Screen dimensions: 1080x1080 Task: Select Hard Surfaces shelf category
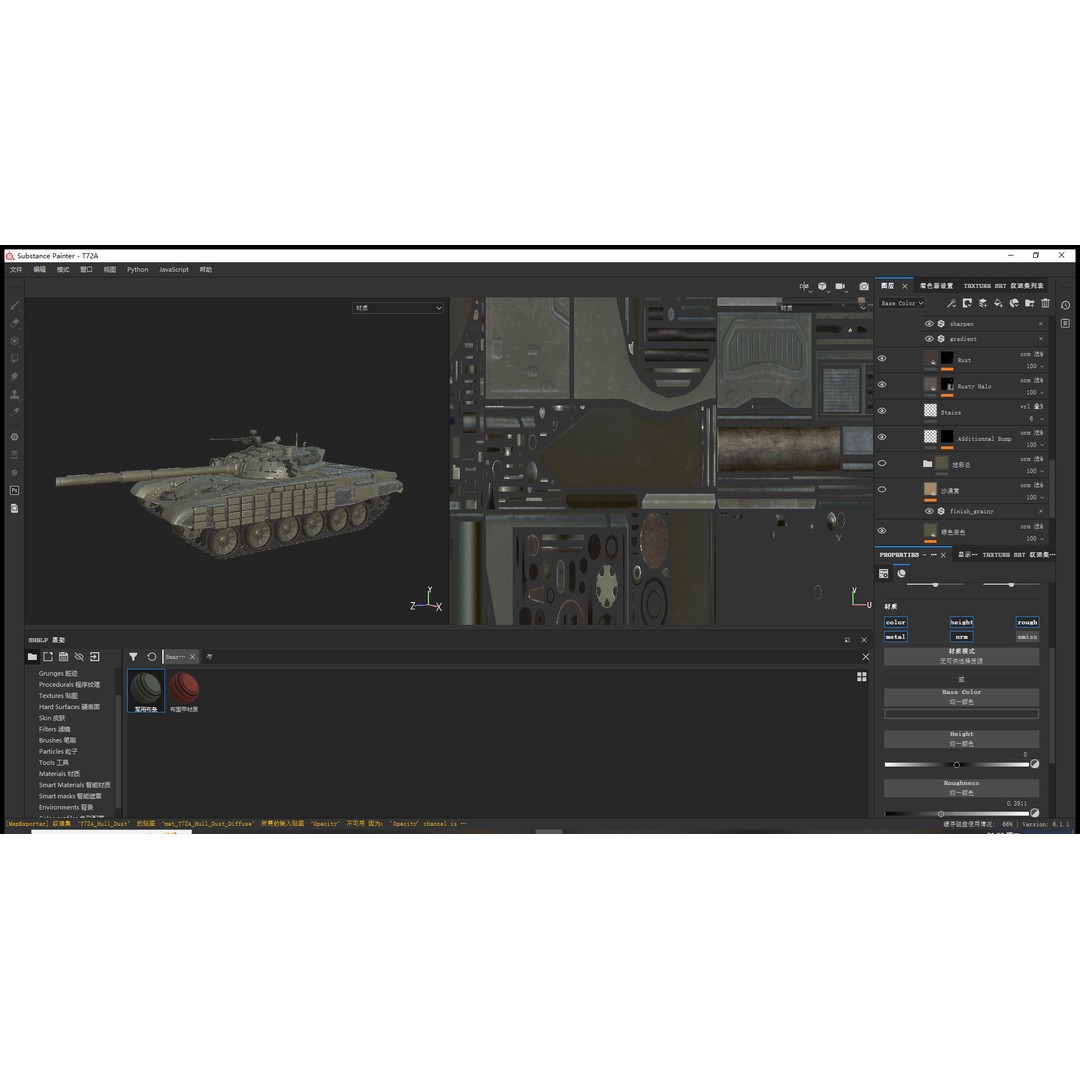(69, 707)
